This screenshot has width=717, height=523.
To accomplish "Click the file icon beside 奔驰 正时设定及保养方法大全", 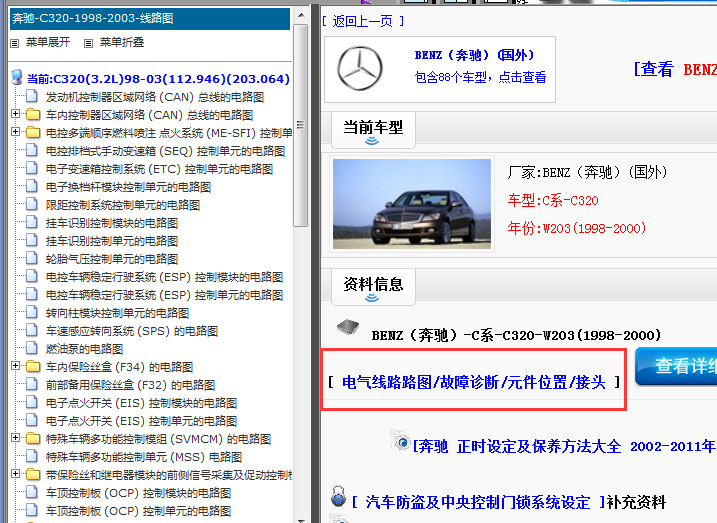I will click(x=401, y=440).
